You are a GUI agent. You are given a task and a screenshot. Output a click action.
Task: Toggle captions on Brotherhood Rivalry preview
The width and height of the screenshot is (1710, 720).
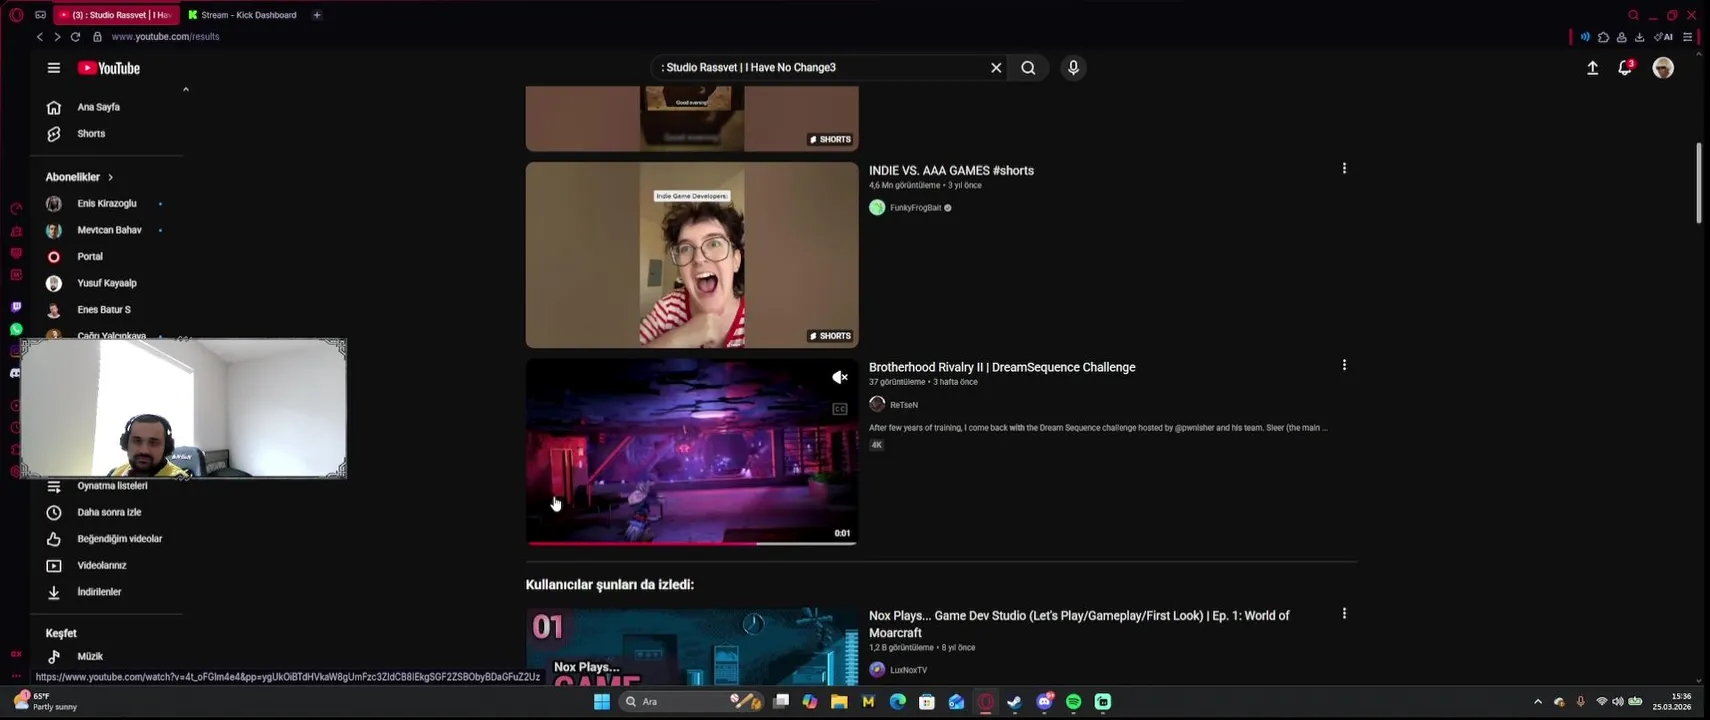tap(840, 409)
